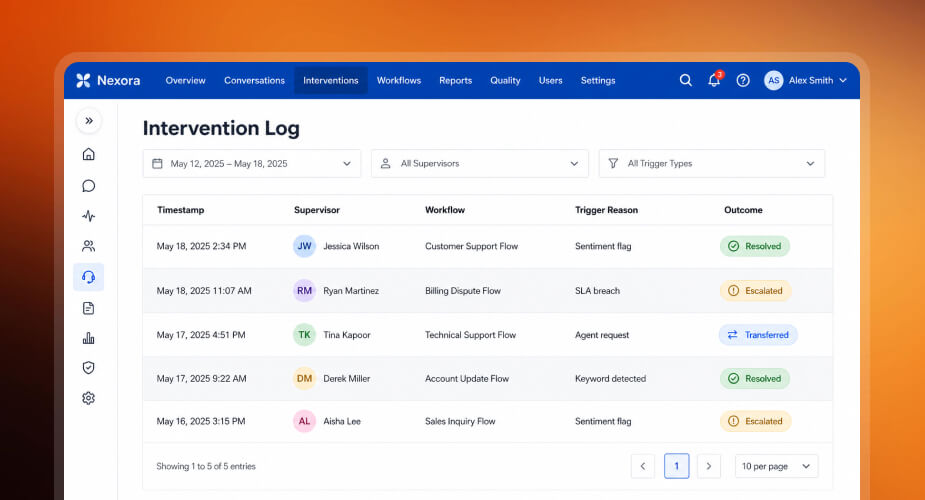Go to Settings tab

pos(598,80)
